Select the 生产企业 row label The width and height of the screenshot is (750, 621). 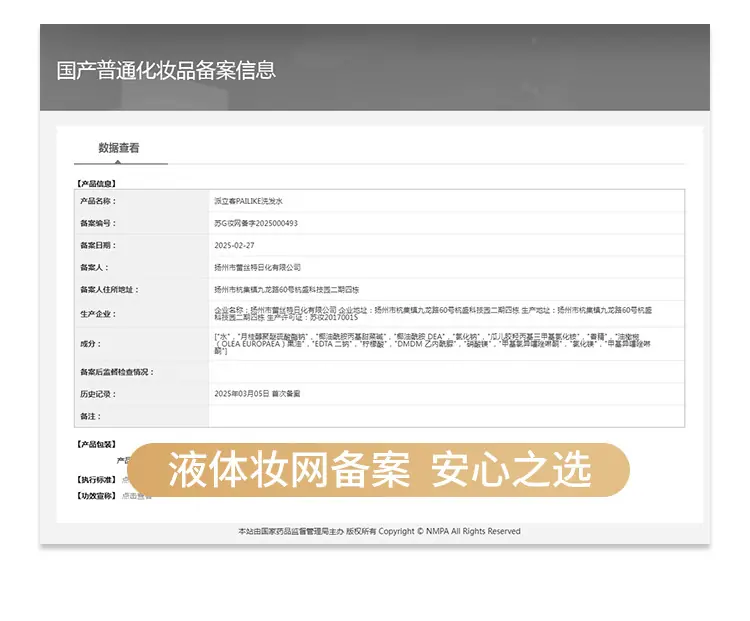tap(98, 314)
